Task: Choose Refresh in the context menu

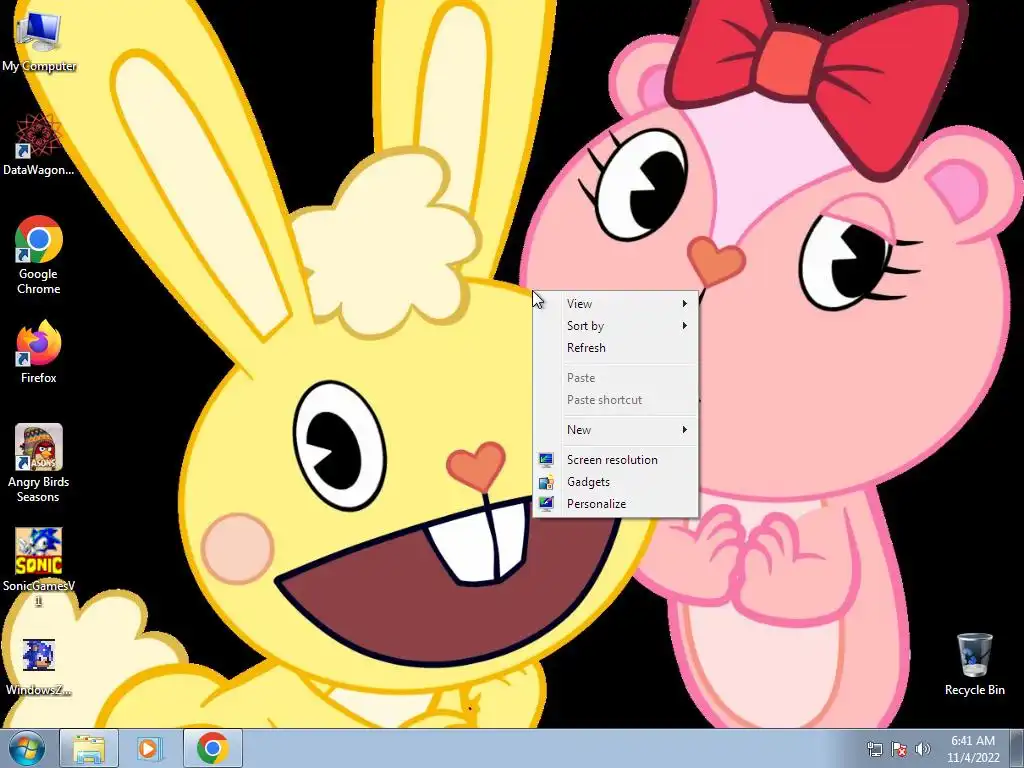Action: pos(616,348)
